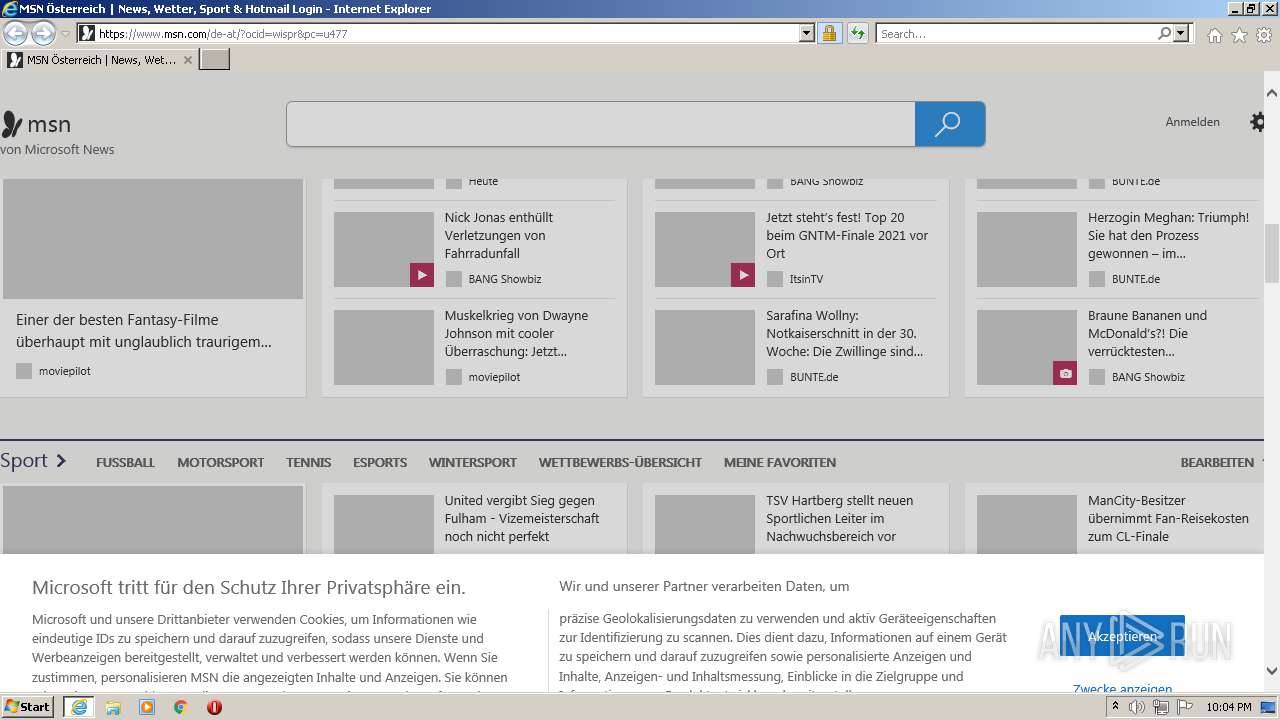Screen dimensions: 1280x720
Task: Click the MSN butterfly logo
Action: pos(12,124)
